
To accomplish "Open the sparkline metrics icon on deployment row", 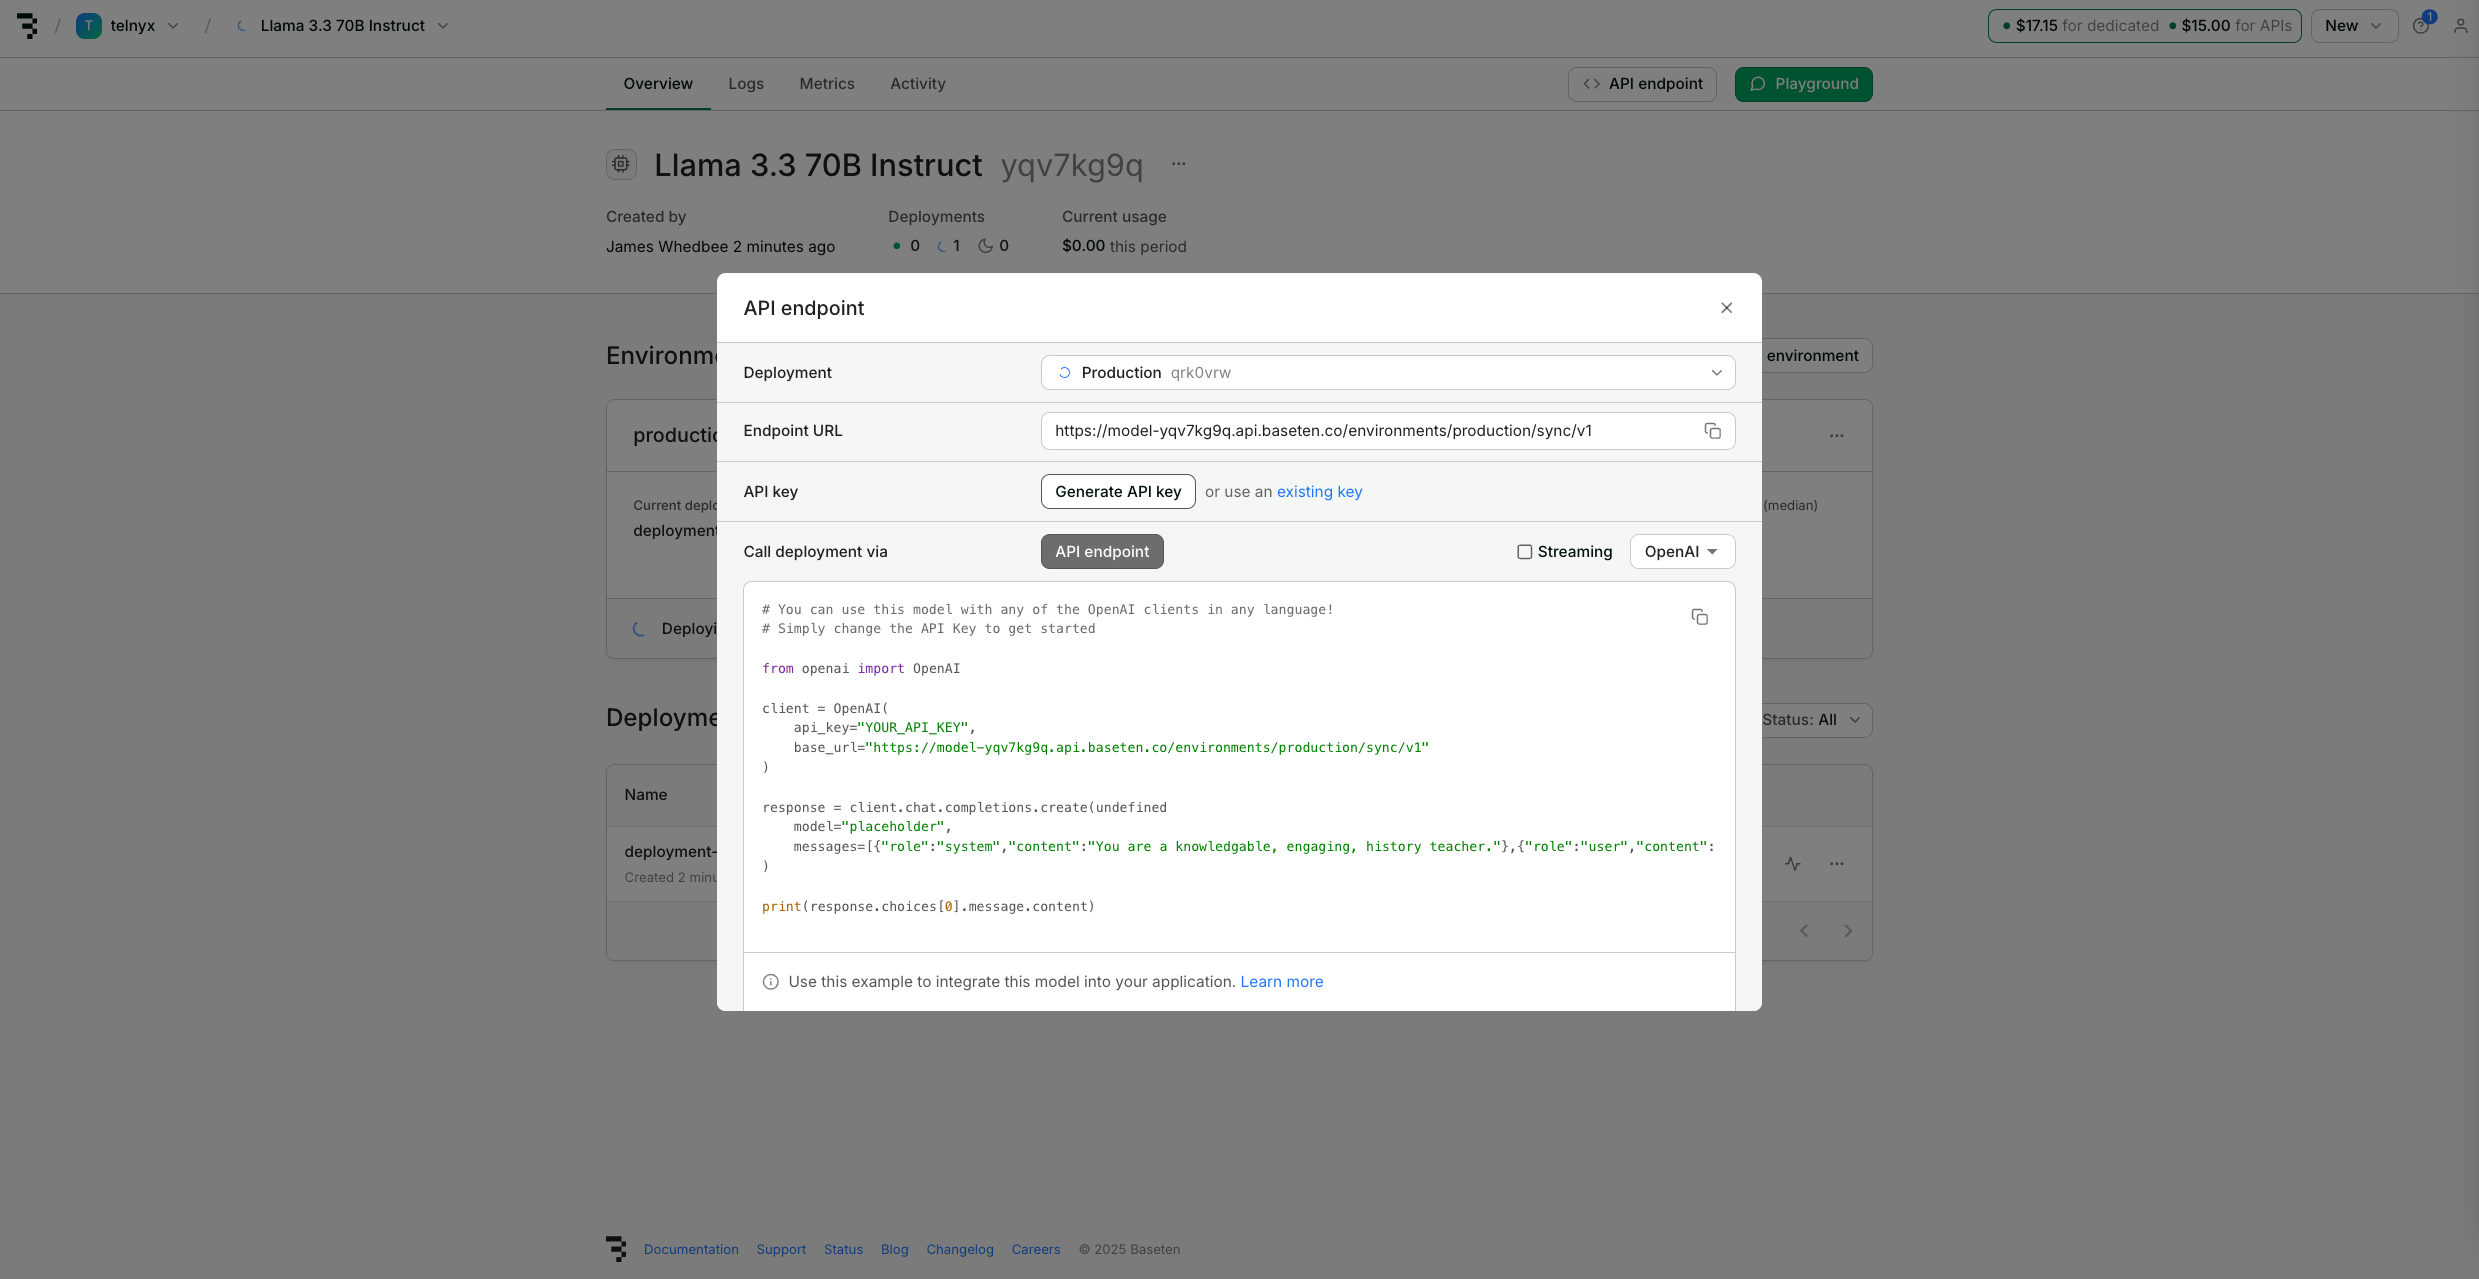I will point(1792,863).
